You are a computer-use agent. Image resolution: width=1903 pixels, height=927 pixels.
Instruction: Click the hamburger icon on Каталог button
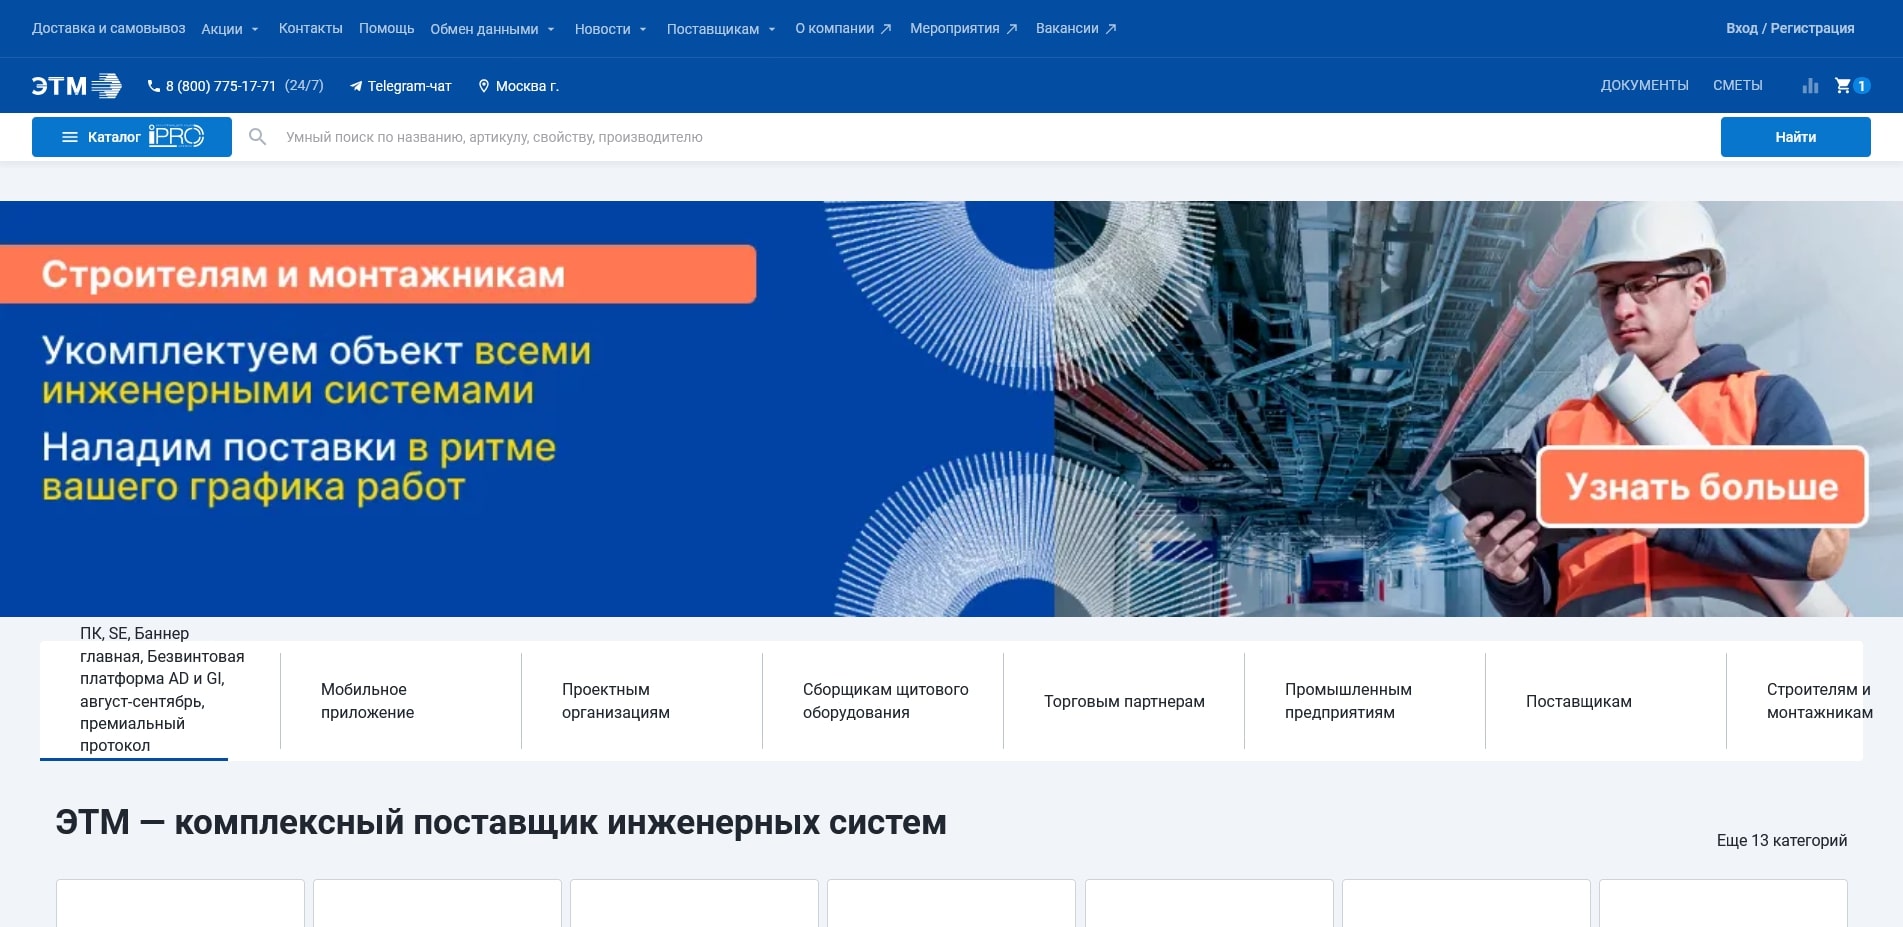(x=69, y=136)
